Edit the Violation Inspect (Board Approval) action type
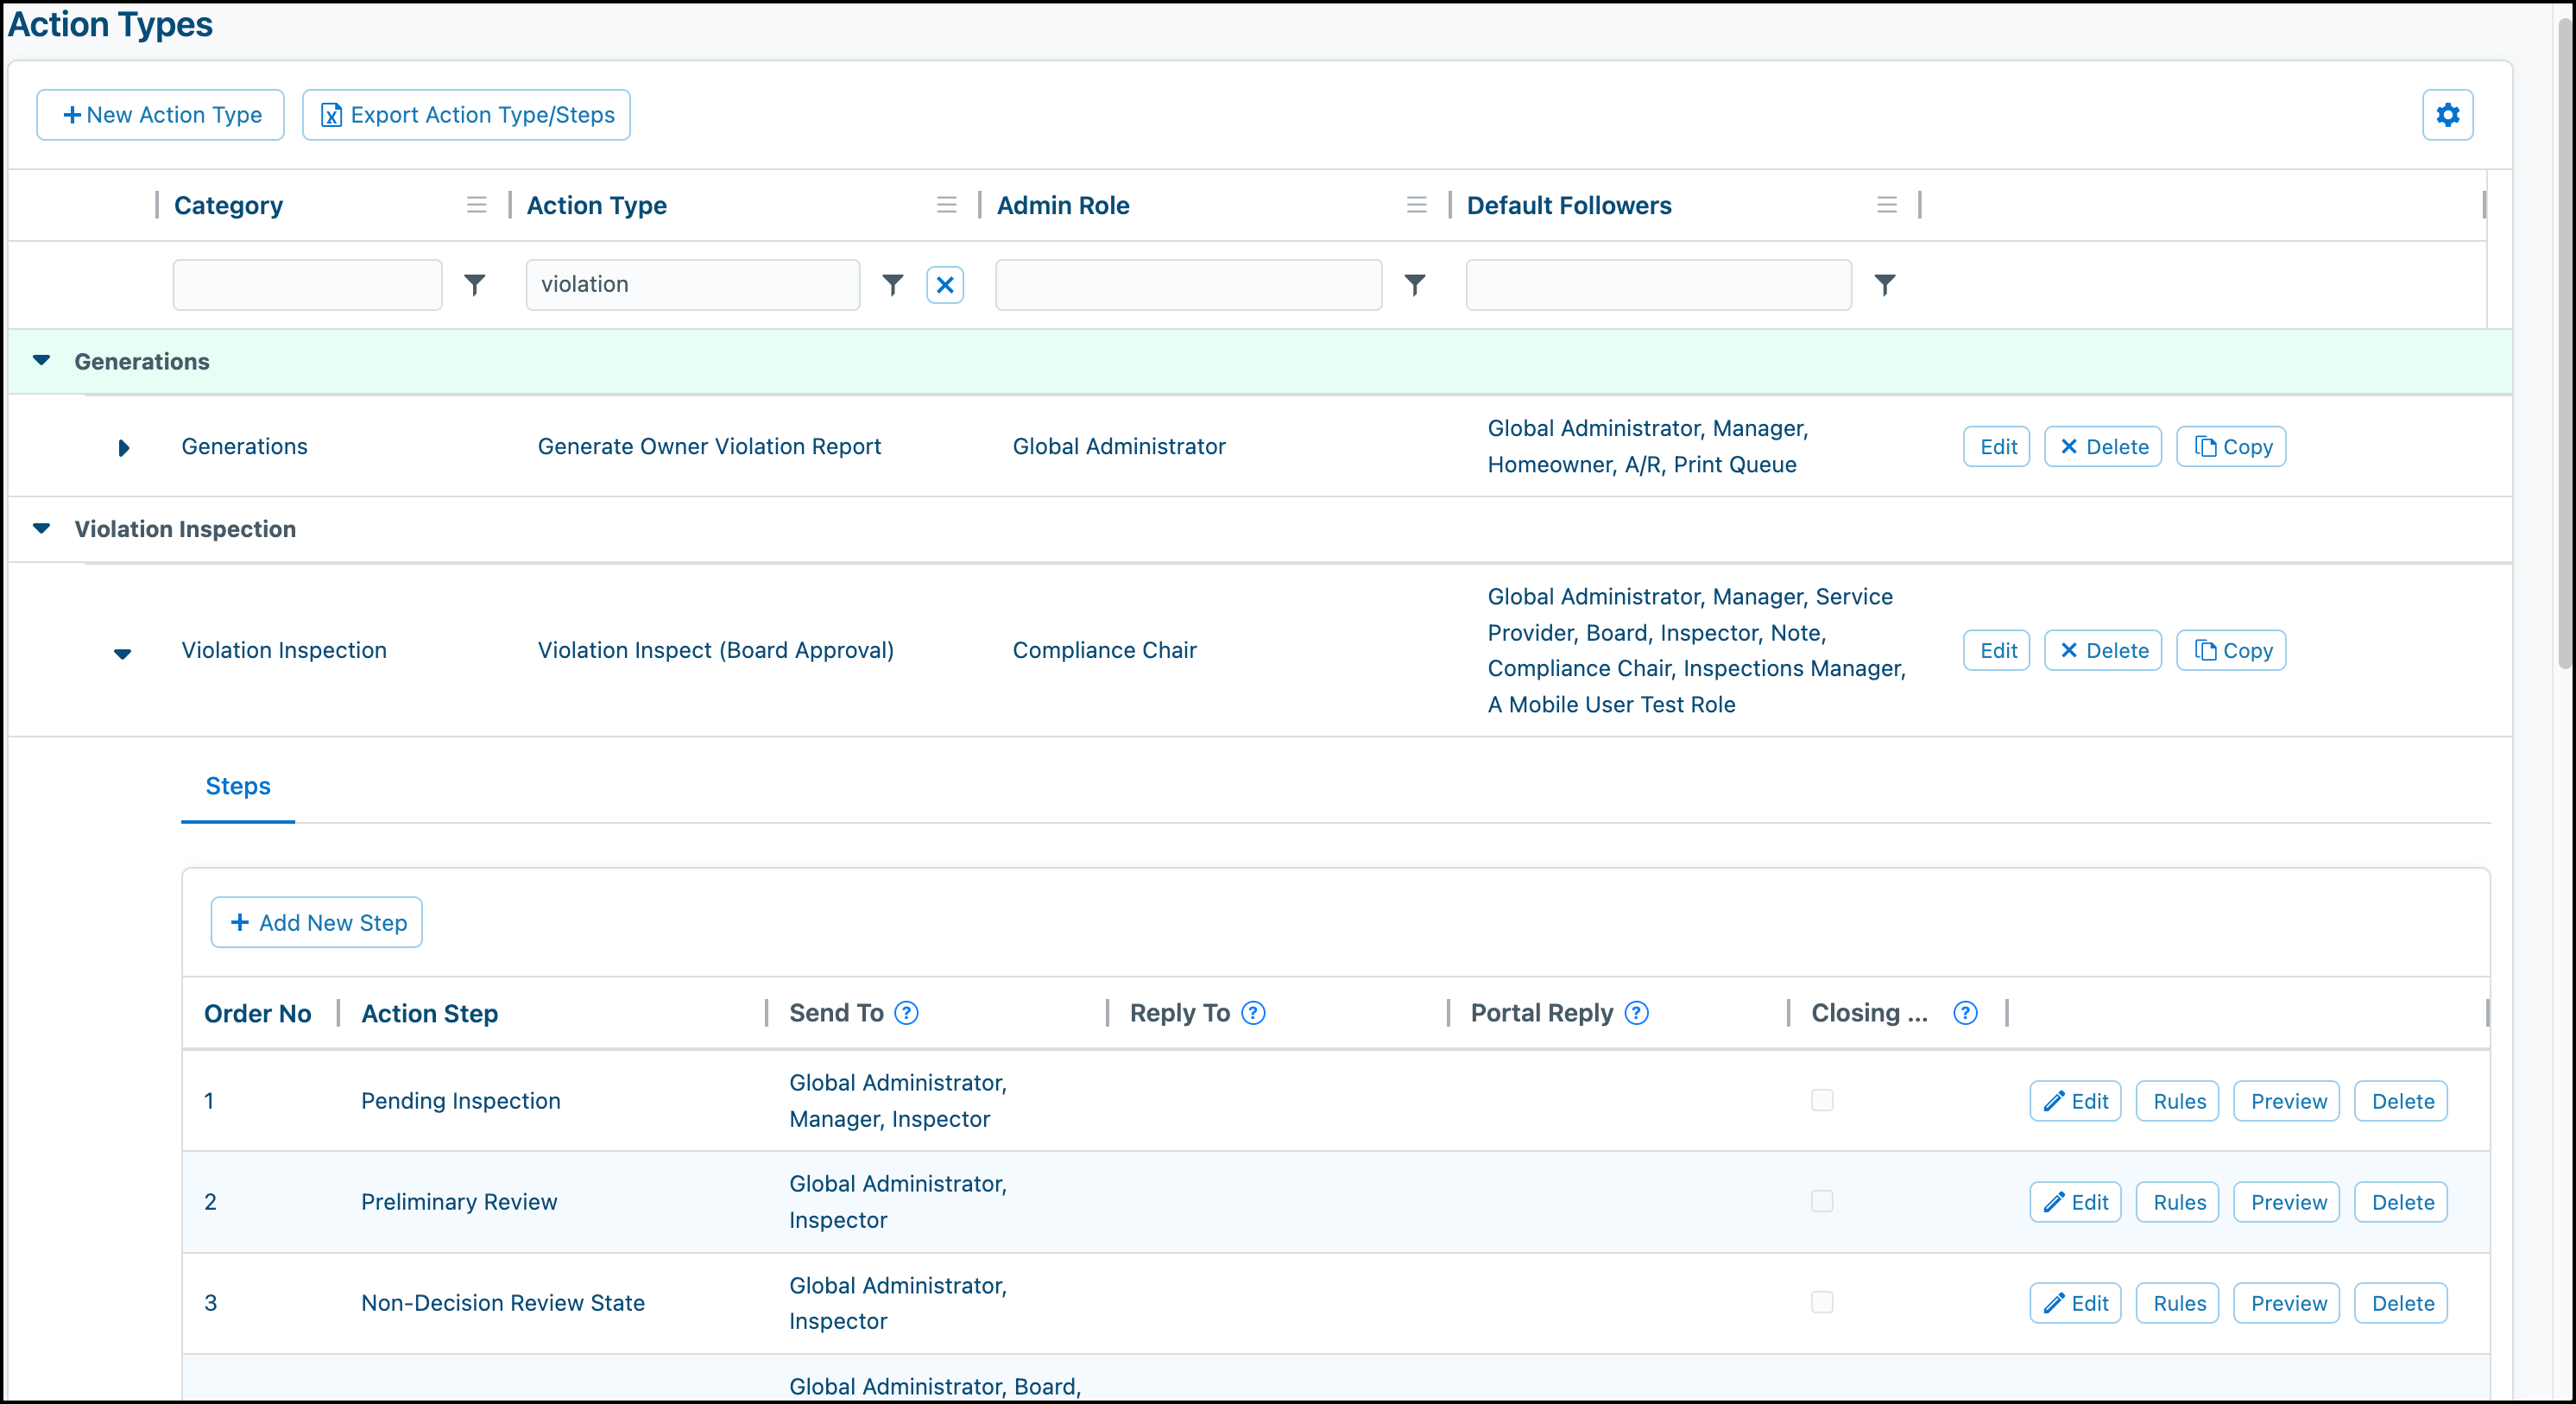2576x1404 pixels. 1997,651
